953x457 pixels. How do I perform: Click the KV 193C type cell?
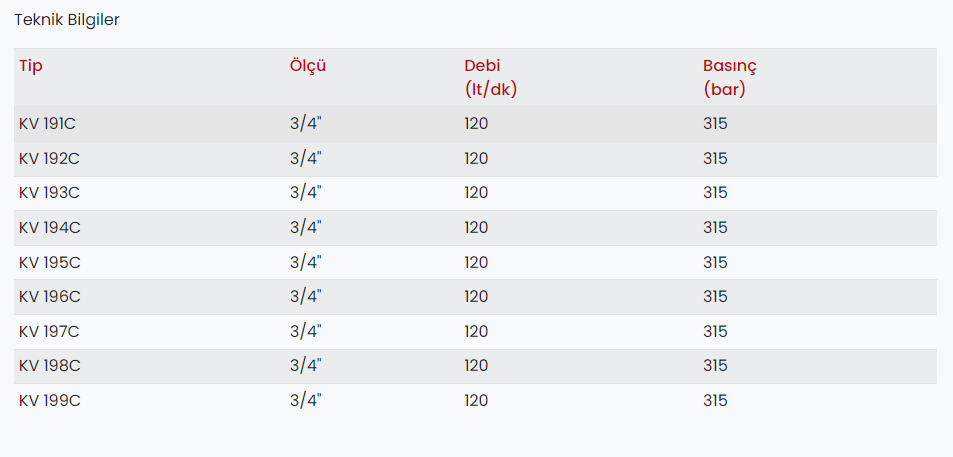(49, 193)
